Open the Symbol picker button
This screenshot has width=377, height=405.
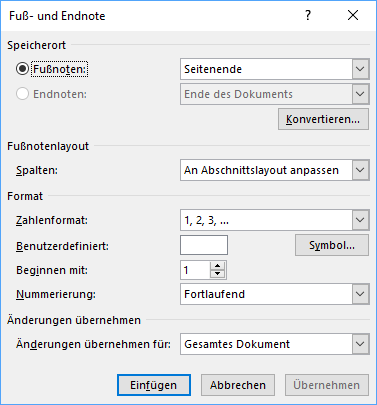(x=332, y=245)
